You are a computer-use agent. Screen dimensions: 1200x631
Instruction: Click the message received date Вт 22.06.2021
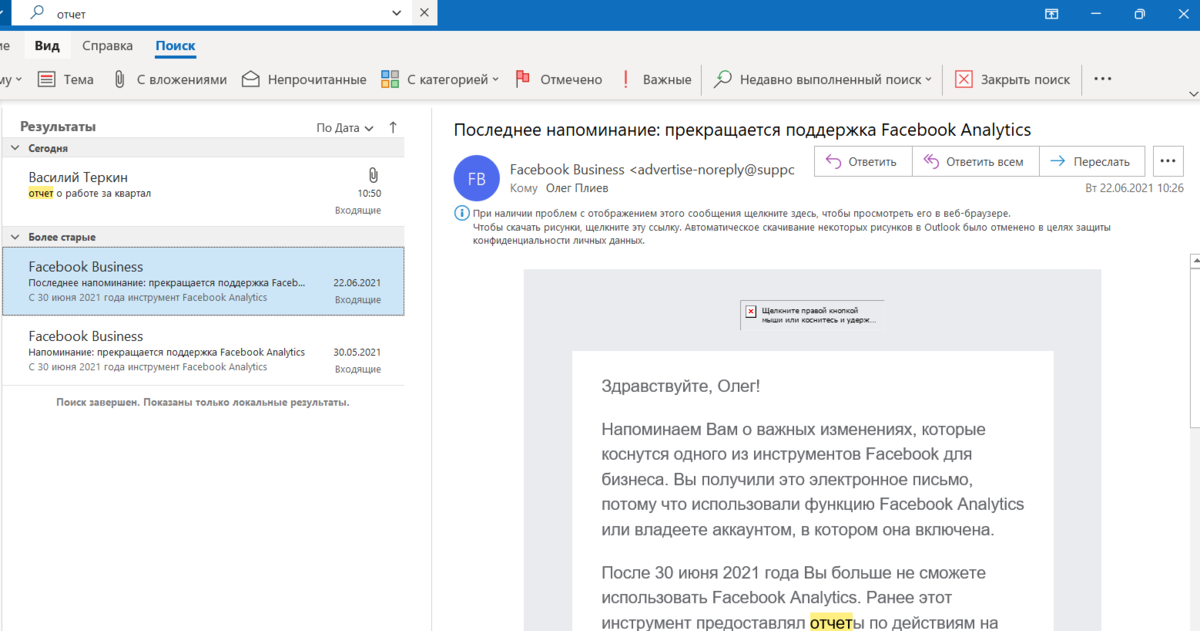tap(1134, 188)
